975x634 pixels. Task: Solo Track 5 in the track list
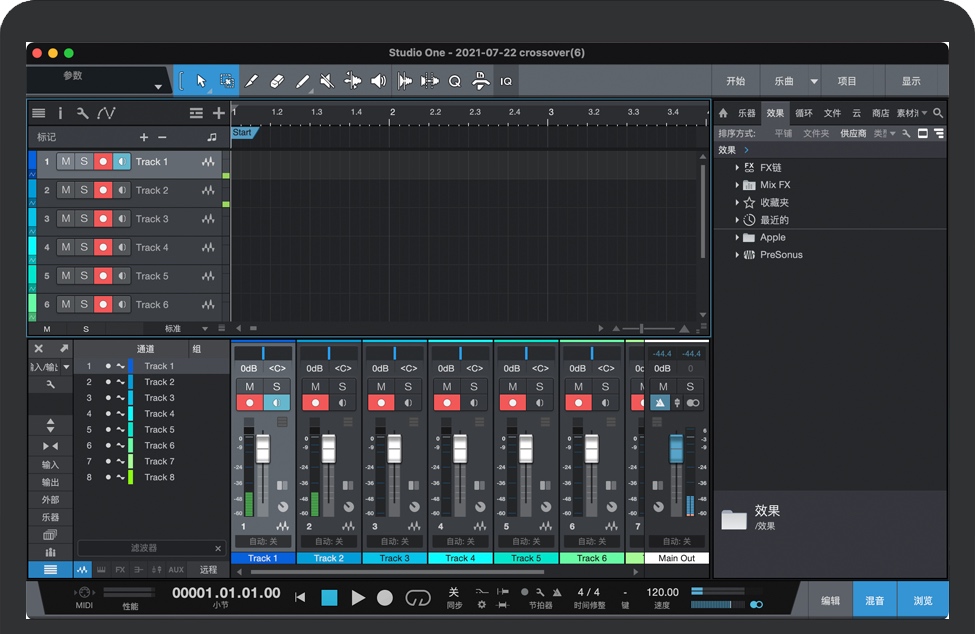84,276
